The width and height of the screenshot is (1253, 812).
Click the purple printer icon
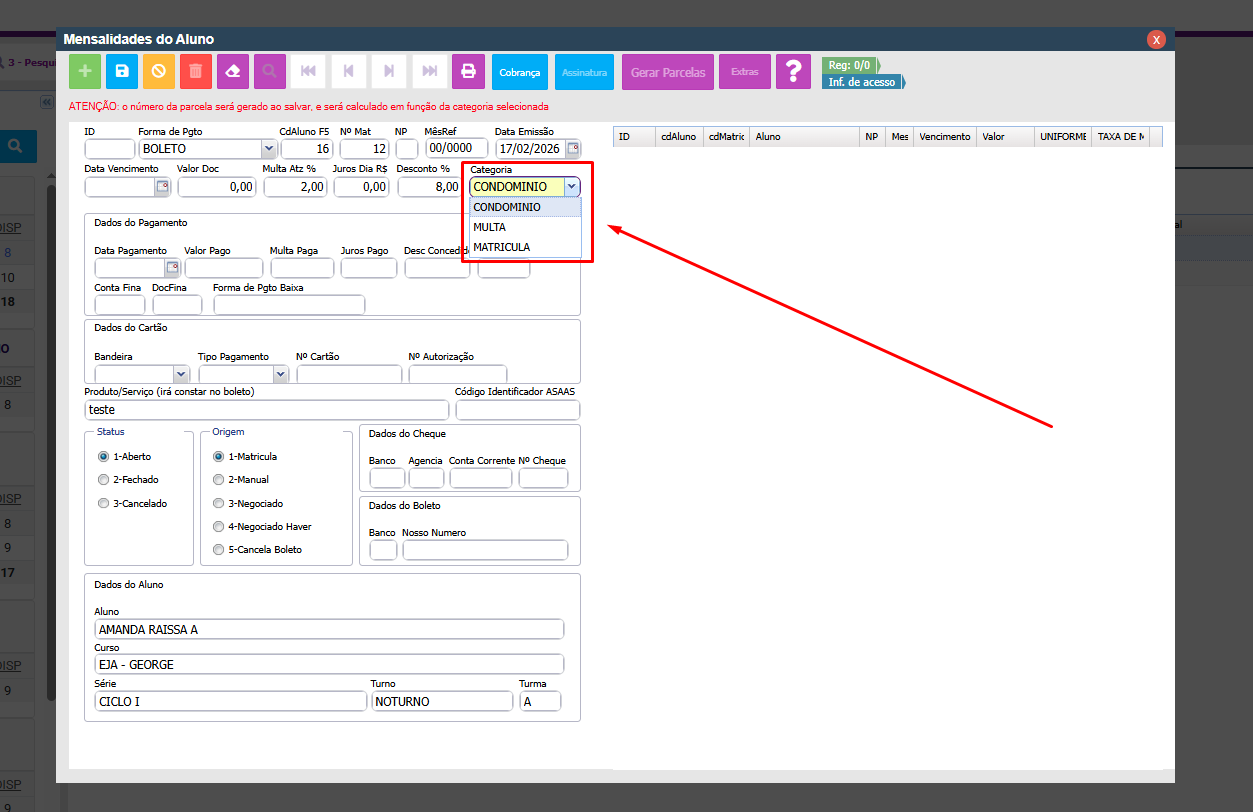(467, 72)
